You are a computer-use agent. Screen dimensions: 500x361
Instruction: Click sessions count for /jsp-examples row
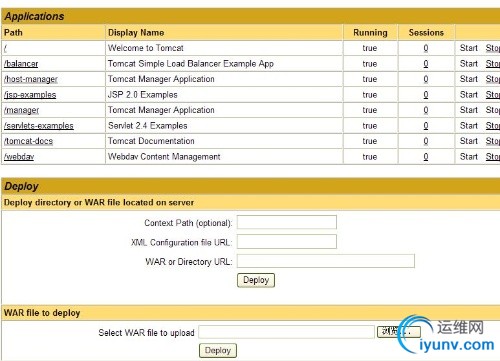[x=426, y=95]
